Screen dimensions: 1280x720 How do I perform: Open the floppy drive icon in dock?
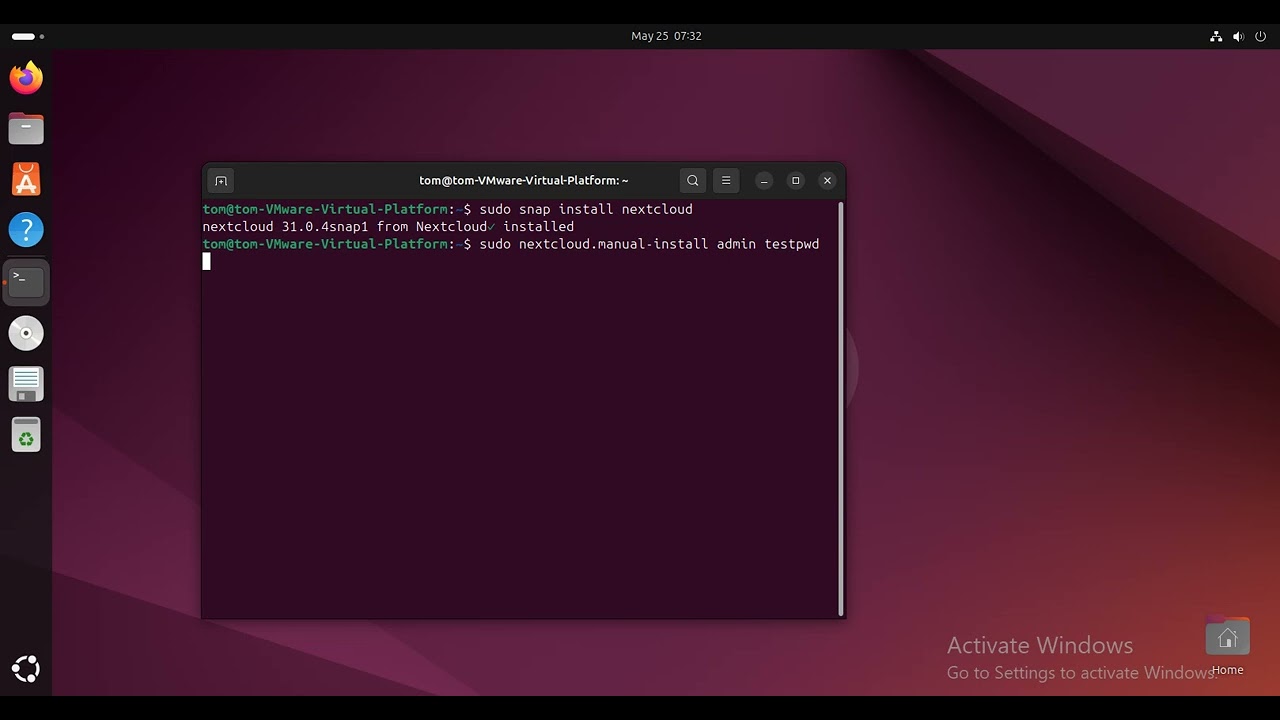[26, 384]
